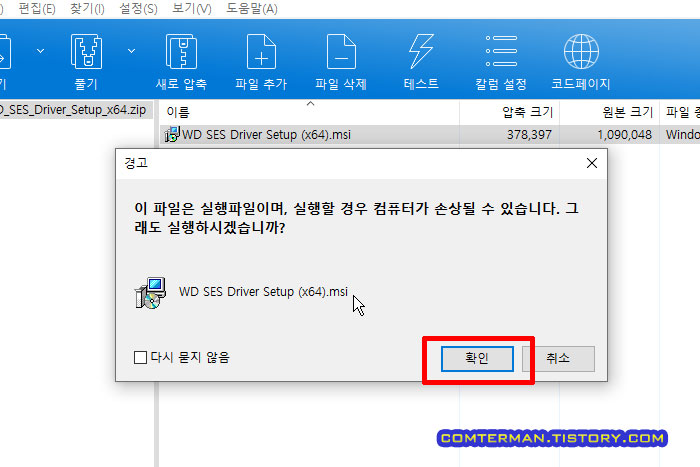Expand the dropdown arrow left of 풀기 icon

pos(40,51)
